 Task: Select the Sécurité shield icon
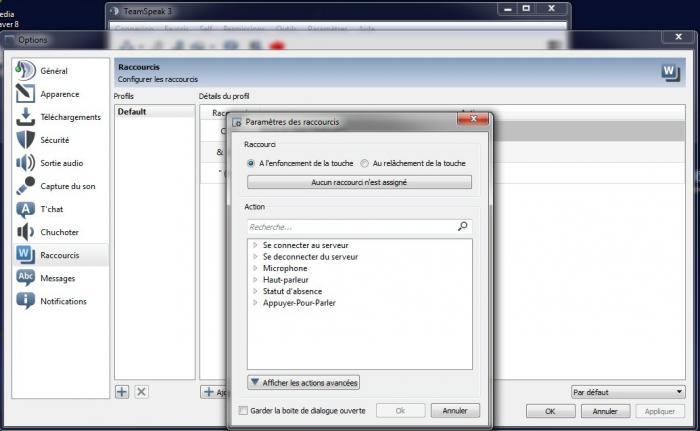point(25,140)
